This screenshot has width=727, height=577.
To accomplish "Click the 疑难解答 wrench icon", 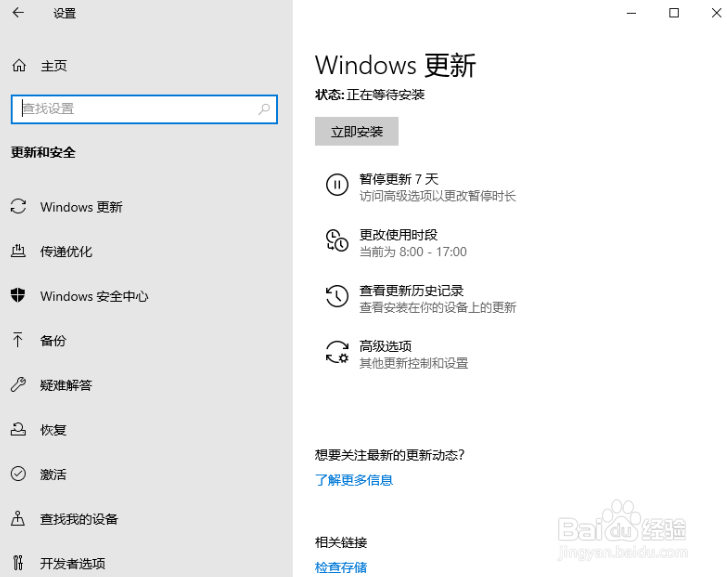I will (x=18, y=384).
